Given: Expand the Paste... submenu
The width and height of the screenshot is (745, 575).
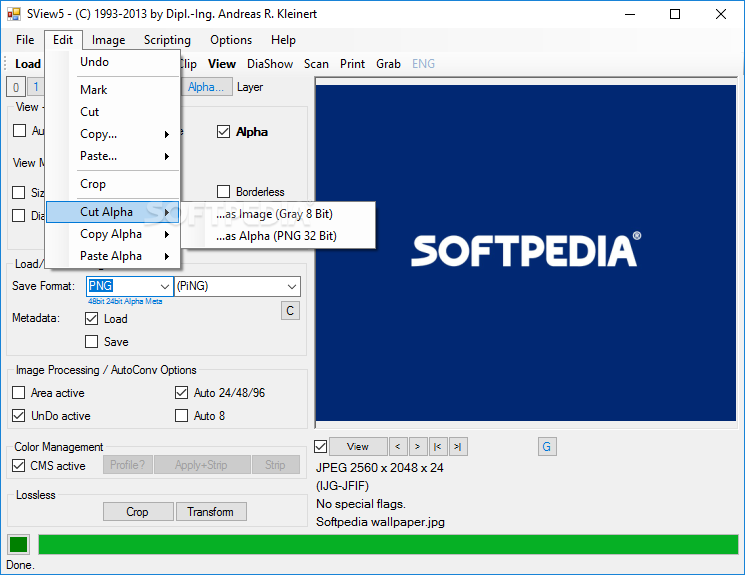Looking at the screenshot, I should (x=113, y=156).
